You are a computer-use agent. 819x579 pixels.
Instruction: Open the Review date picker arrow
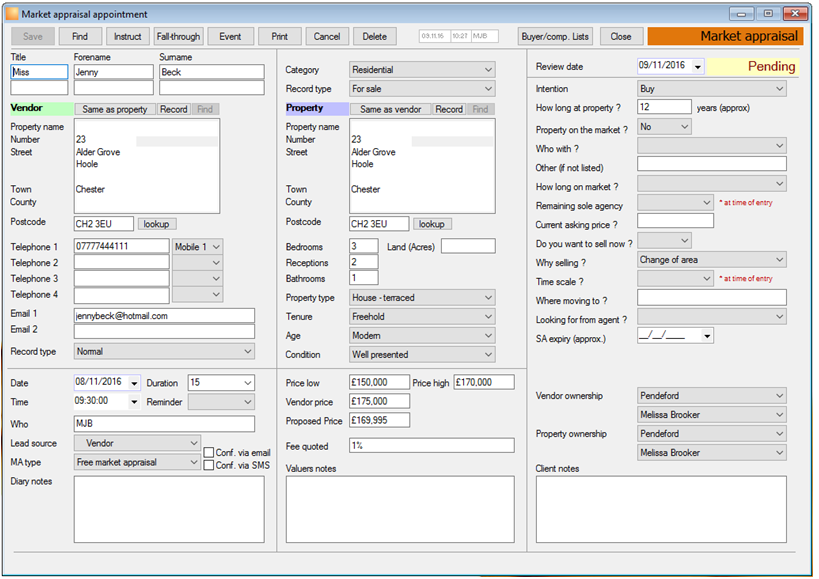698,67
